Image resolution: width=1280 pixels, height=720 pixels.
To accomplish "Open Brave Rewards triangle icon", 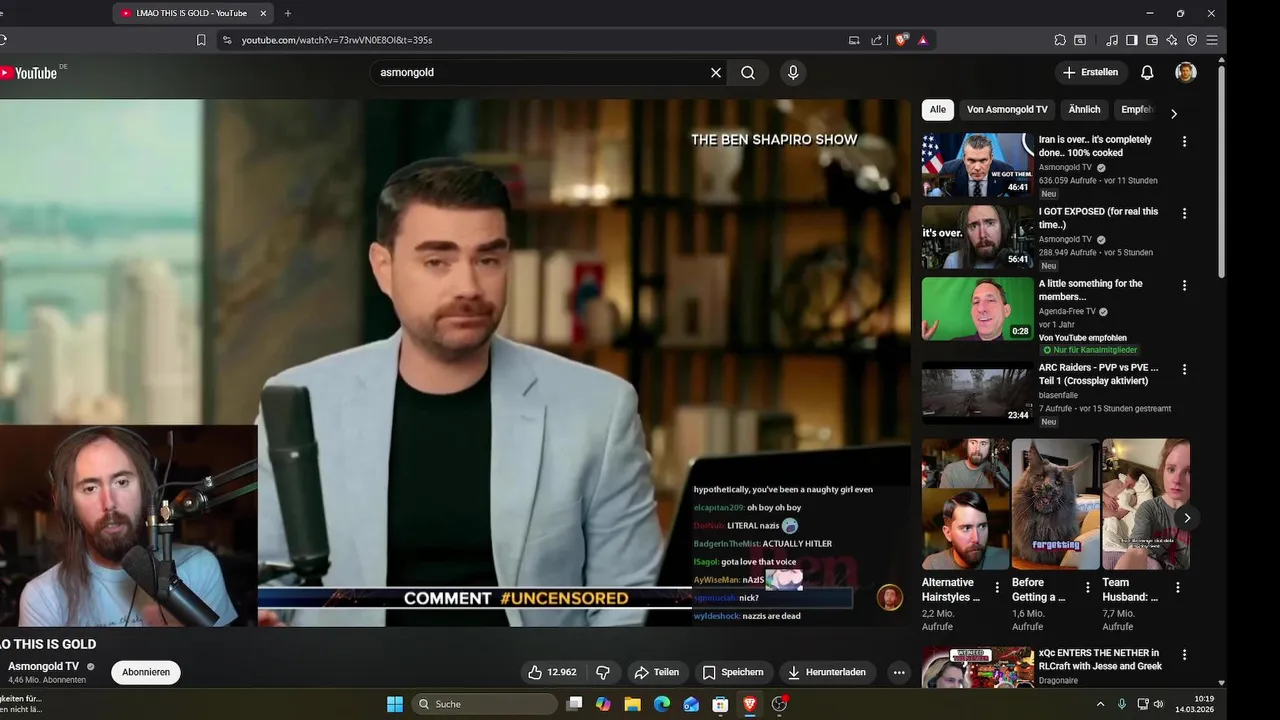I will pyautogui.click(x=923, y=40).
